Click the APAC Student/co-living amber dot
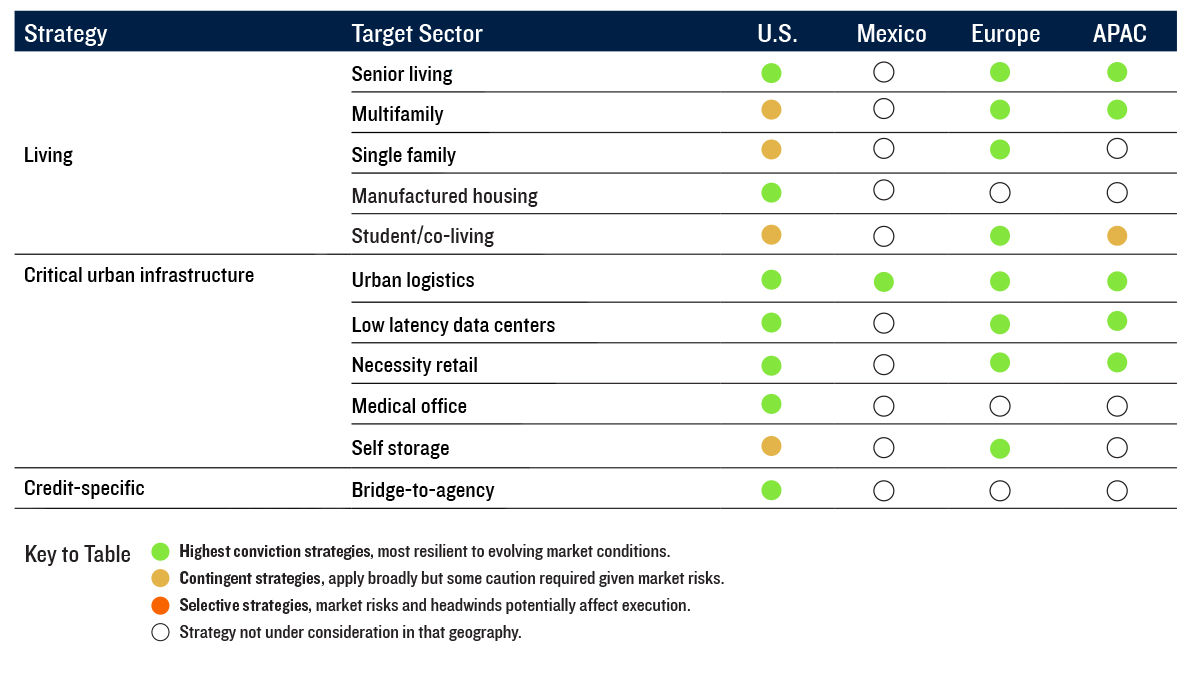Image resolution: width=1200 pixels, height=675 pixels. coord(1117,236)
